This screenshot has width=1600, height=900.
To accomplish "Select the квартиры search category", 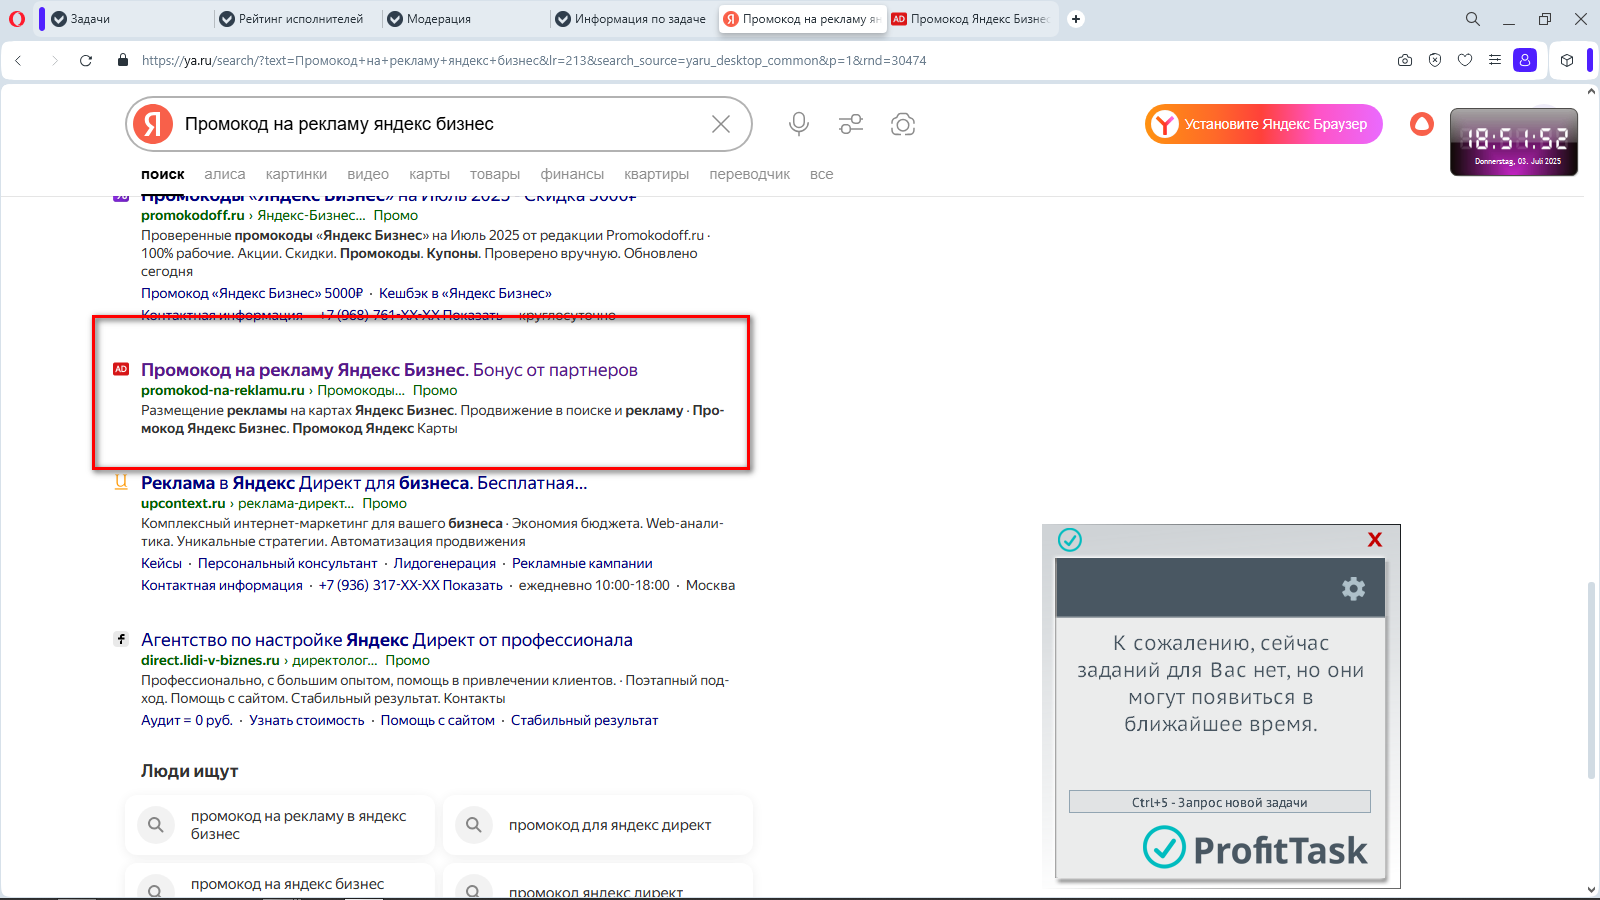I will point(657,174).
